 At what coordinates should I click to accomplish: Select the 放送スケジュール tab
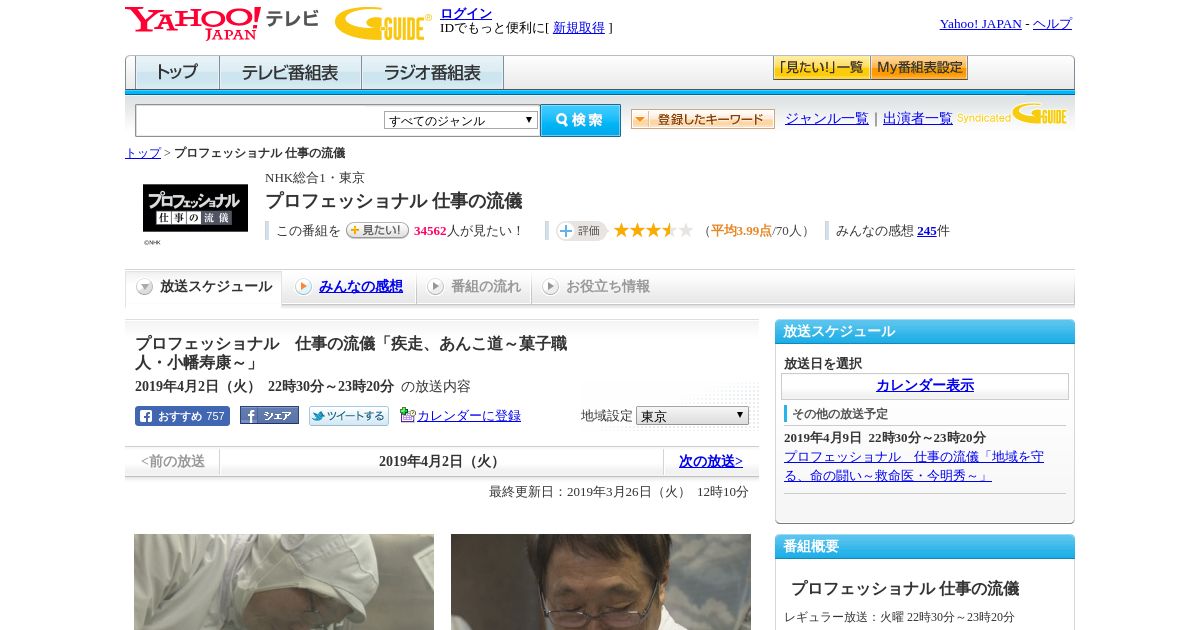pyautogui.click(x=204, y=287)
